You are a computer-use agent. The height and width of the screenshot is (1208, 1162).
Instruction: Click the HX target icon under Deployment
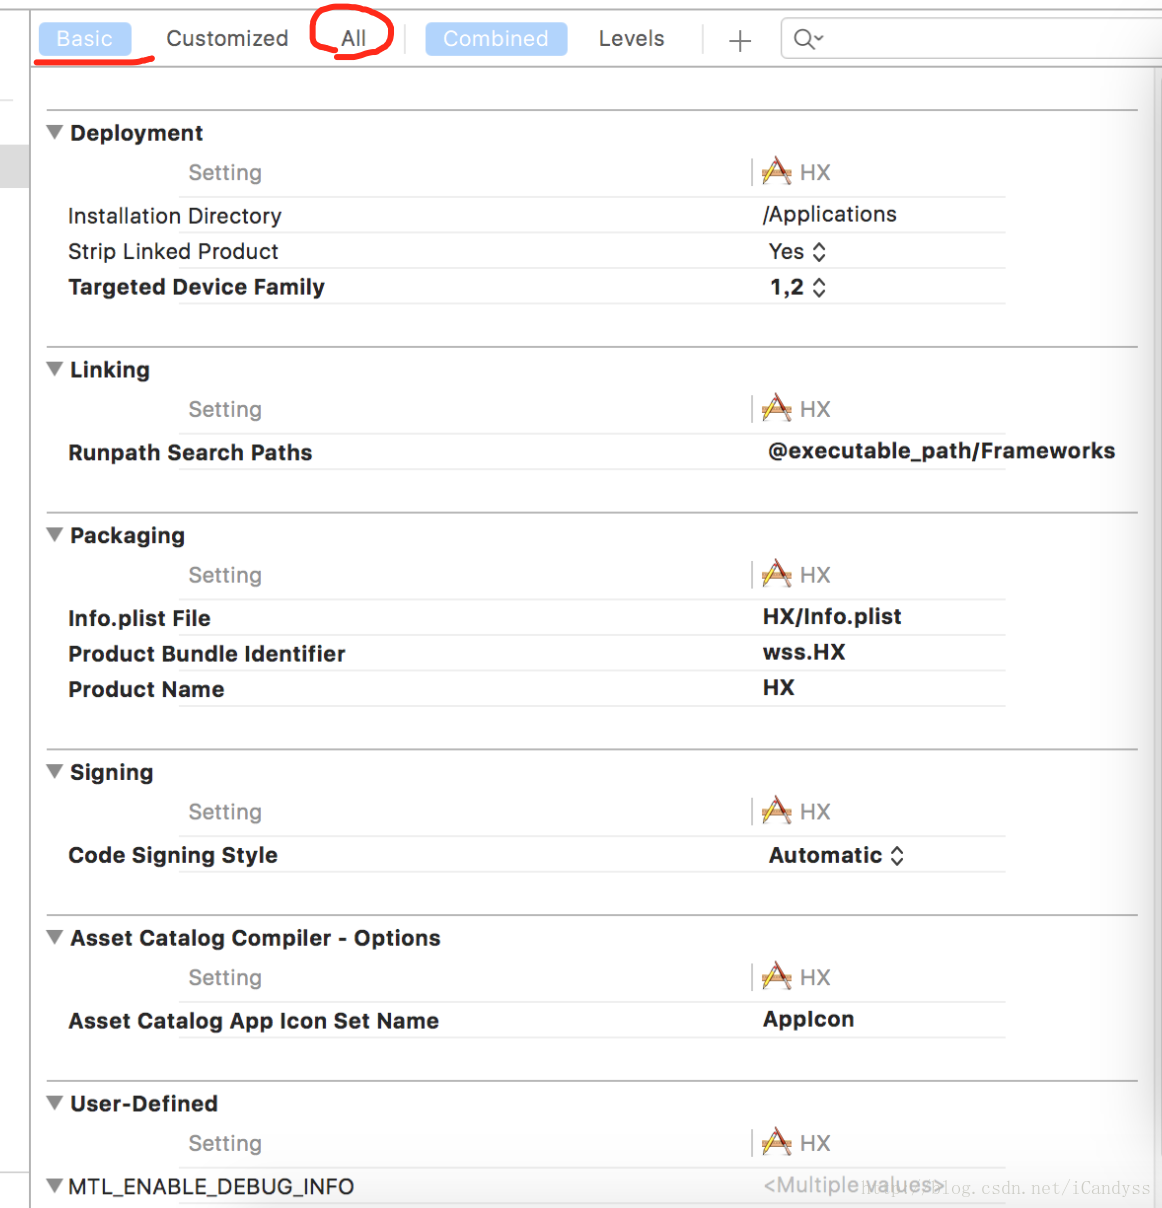tap(776, 172)
